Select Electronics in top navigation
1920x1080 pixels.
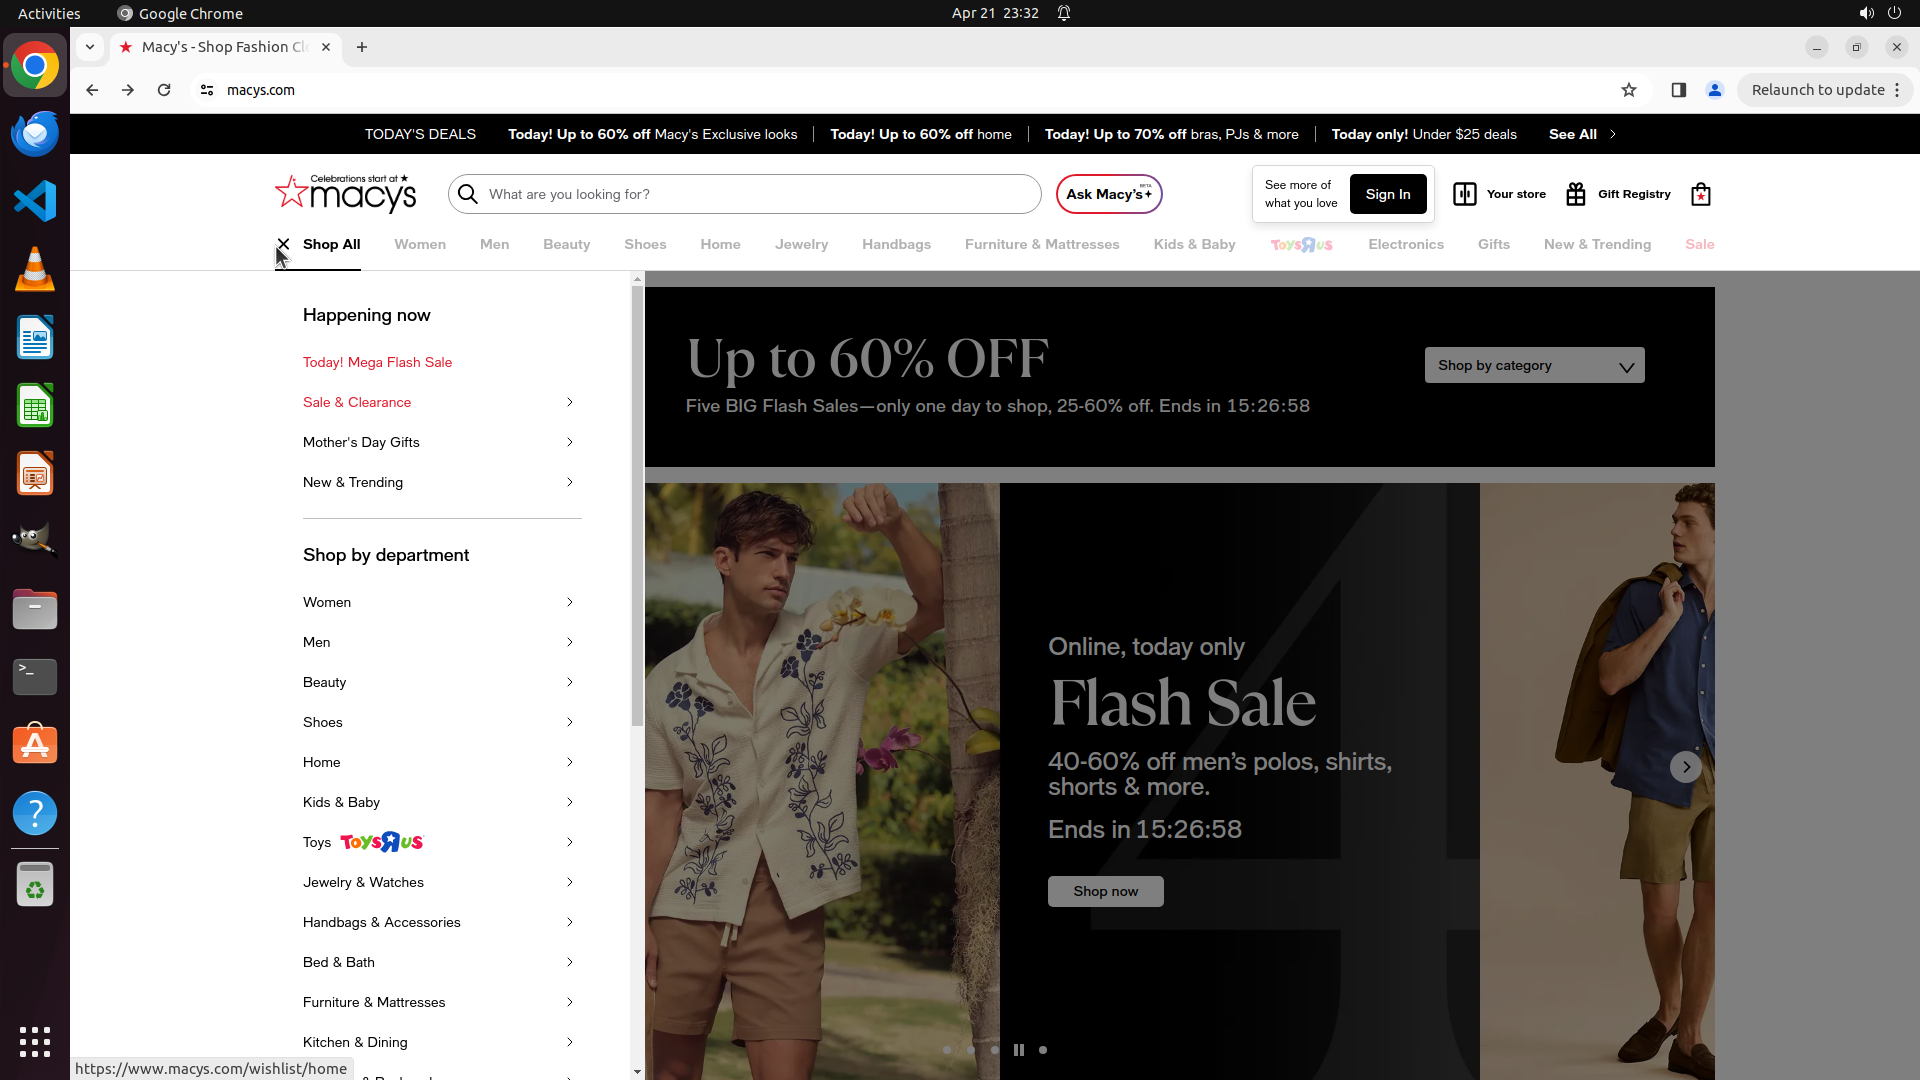(1405, 244)
